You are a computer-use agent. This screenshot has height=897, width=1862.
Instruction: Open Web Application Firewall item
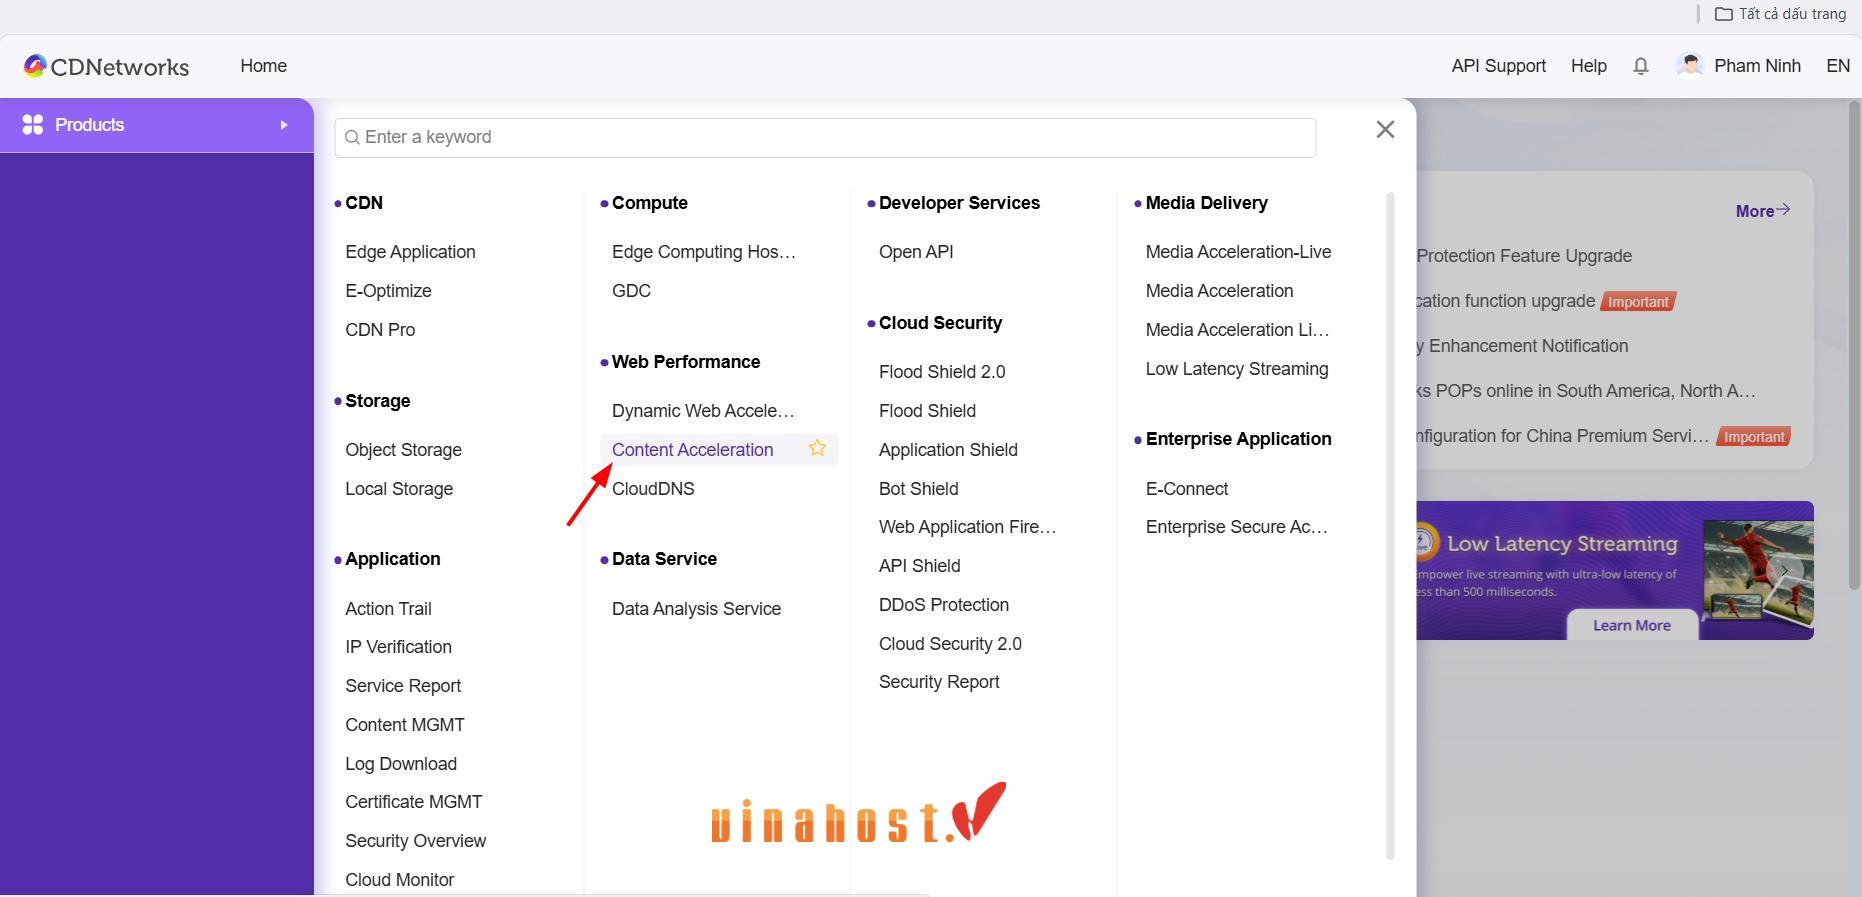(967, 527)
